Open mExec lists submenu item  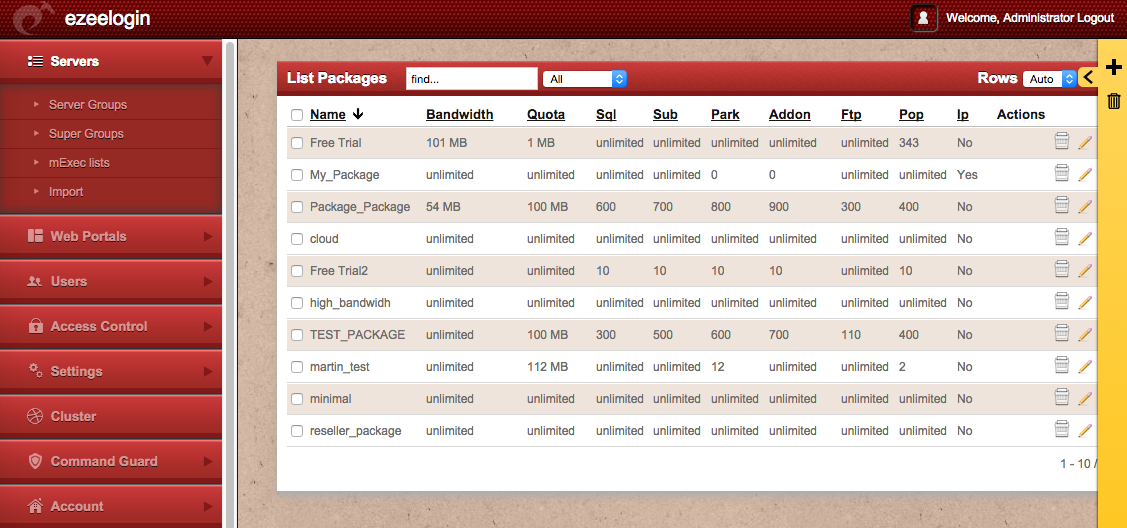pyautogui.click(x=79, y=163)
